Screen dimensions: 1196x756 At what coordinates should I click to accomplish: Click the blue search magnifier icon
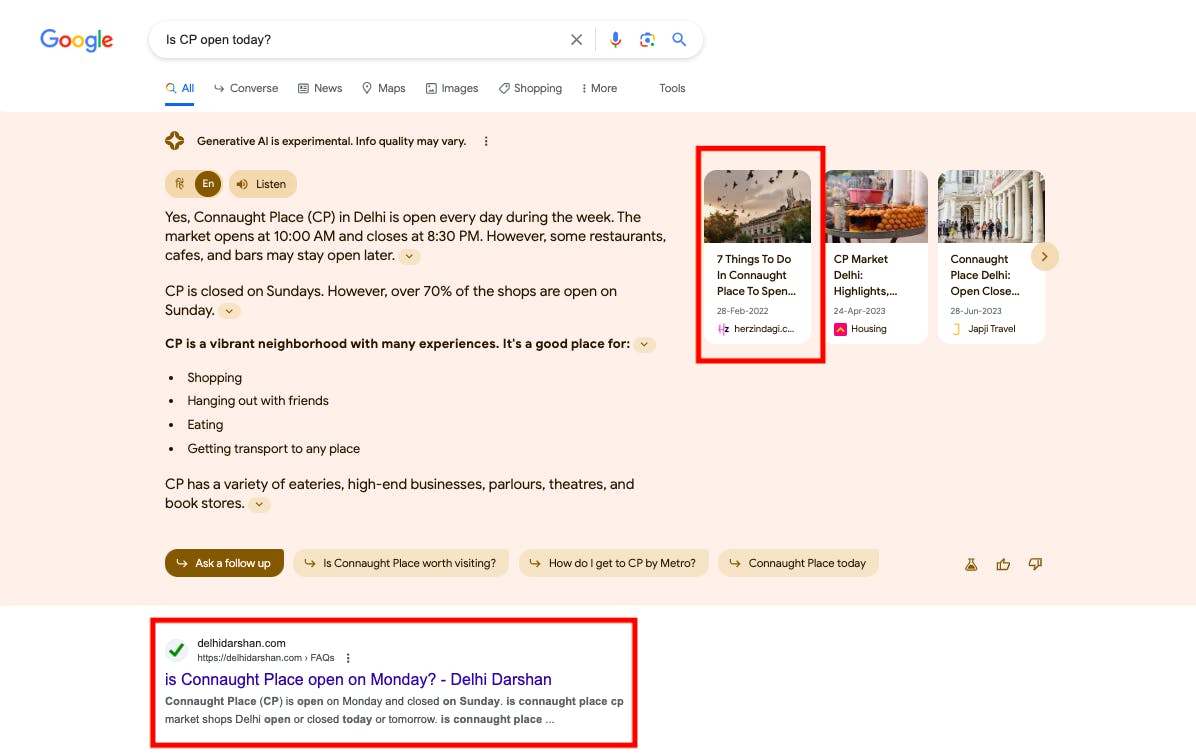pyautogui.click(x=679, y=40)
